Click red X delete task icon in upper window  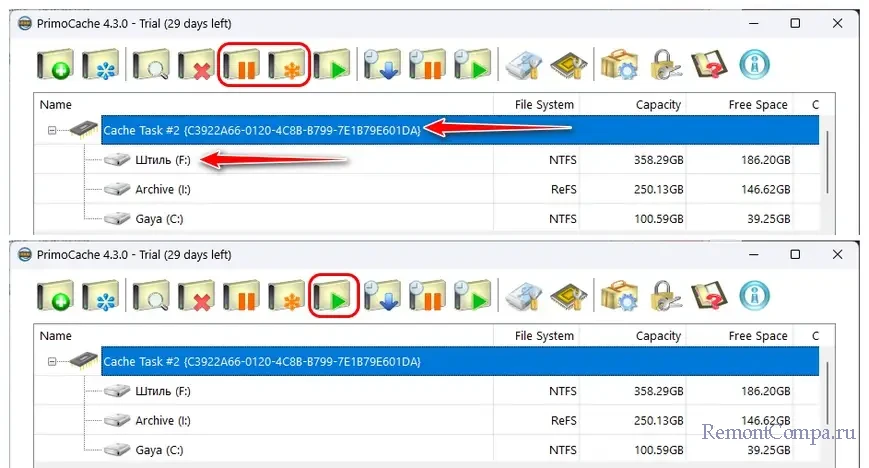coord(195,66)
